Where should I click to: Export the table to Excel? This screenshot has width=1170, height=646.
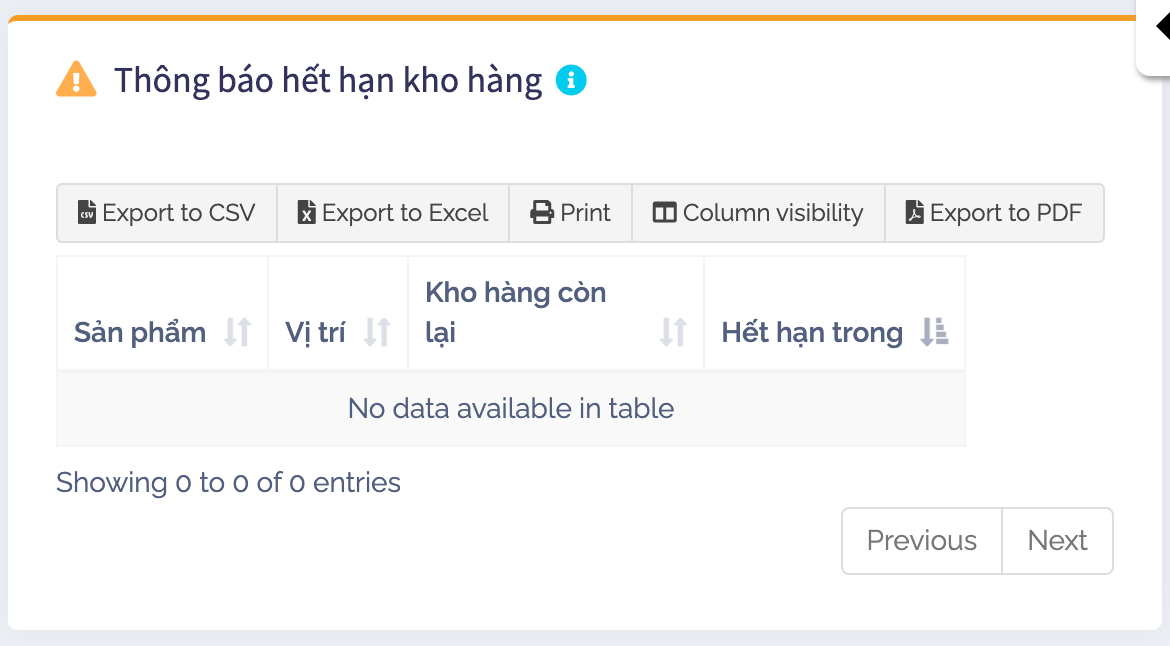pos(393,213)
